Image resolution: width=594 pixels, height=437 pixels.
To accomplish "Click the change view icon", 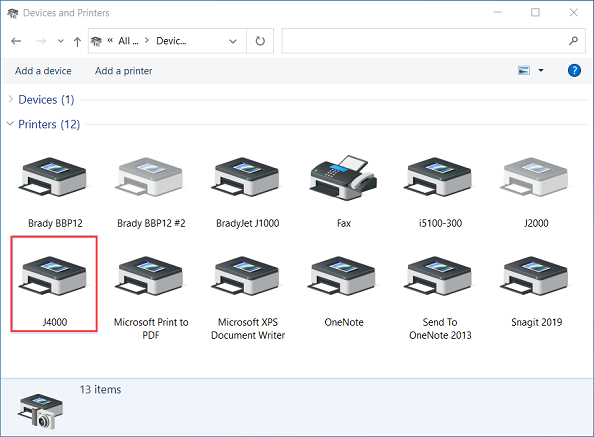I will click(x=524, y=70).
